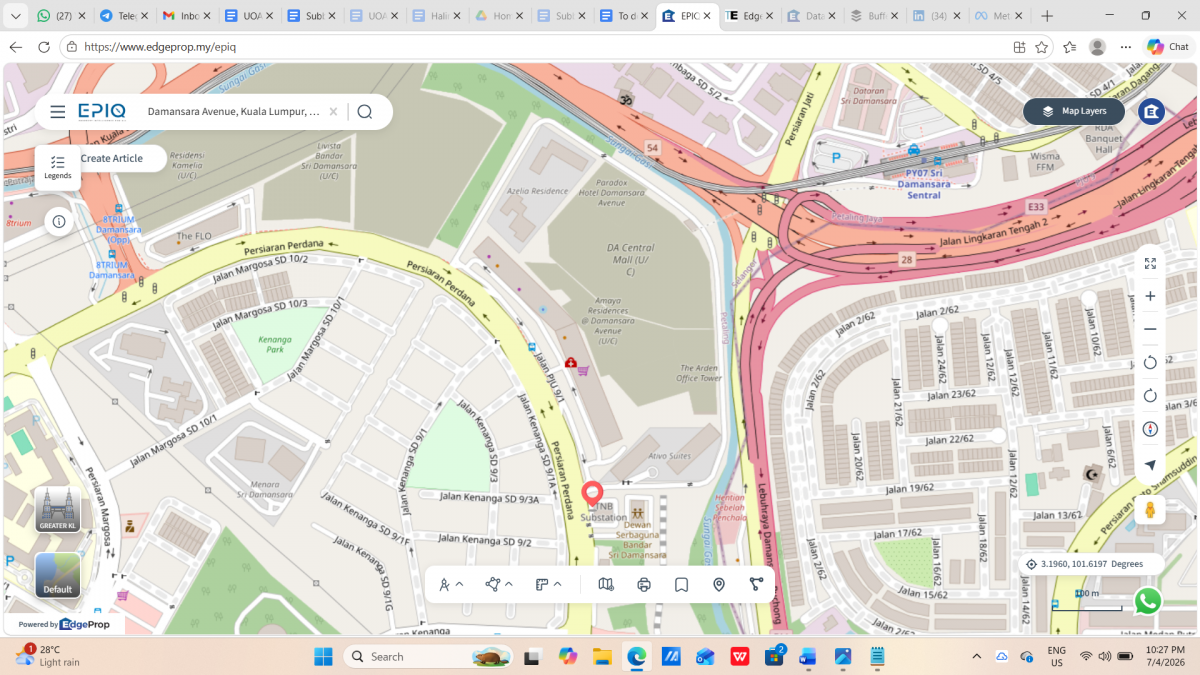1200x675 pixels.
Task: Click the bookmark icon in bottom toolbar
Action: [681, 585]
